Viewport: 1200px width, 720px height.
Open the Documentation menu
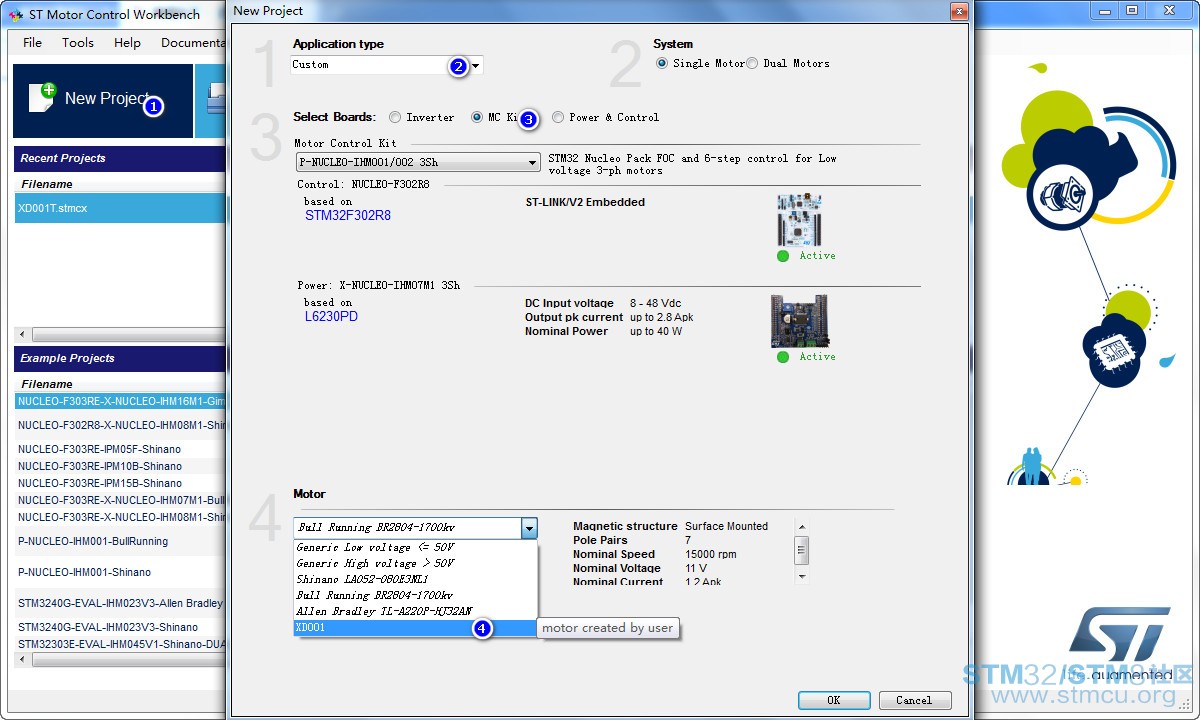[193, 43]
